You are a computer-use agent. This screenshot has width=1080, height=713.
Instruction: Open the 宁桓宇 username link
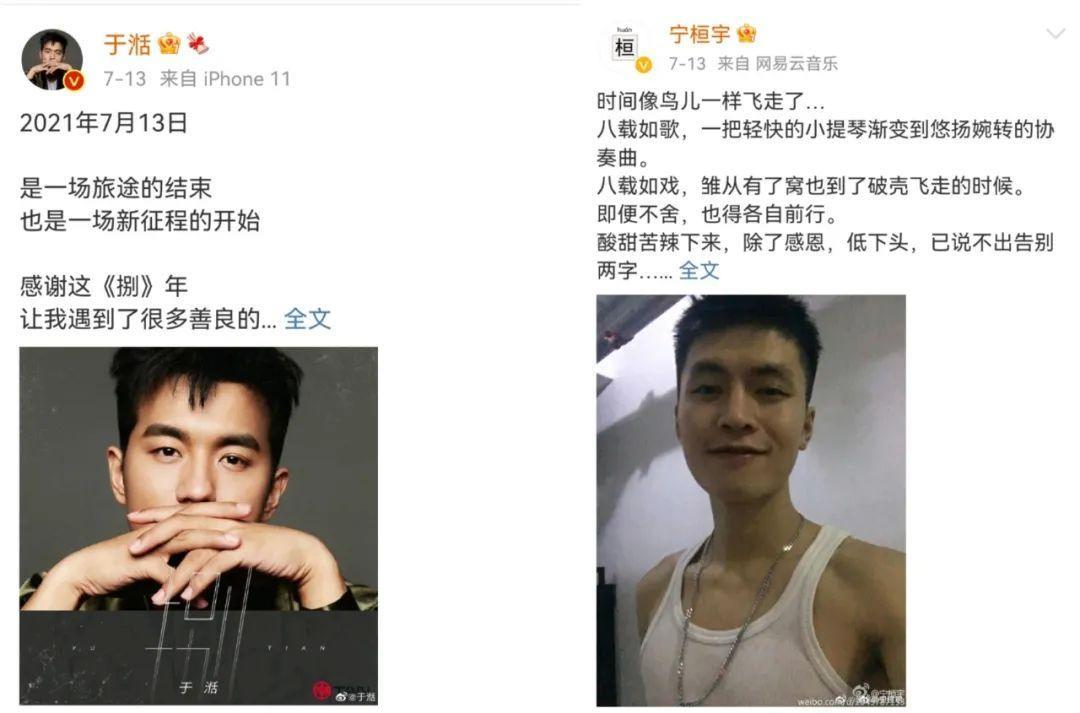pos(700,34)
